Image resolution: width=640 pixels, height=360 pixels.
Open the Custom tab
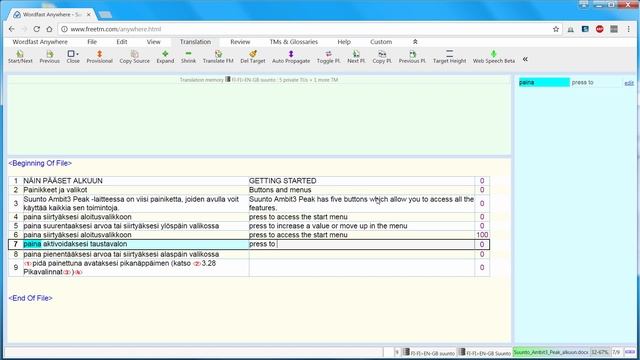pos(381,42)
